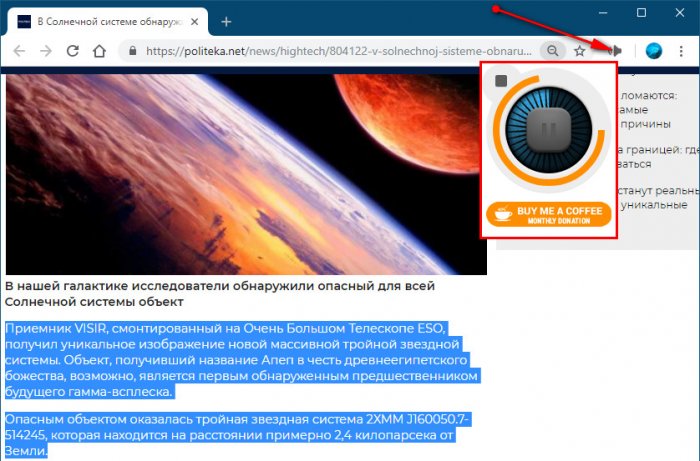Open sidebar link containing 'ломаются'
The image size is (700, 461).
(x=648, y=110)
